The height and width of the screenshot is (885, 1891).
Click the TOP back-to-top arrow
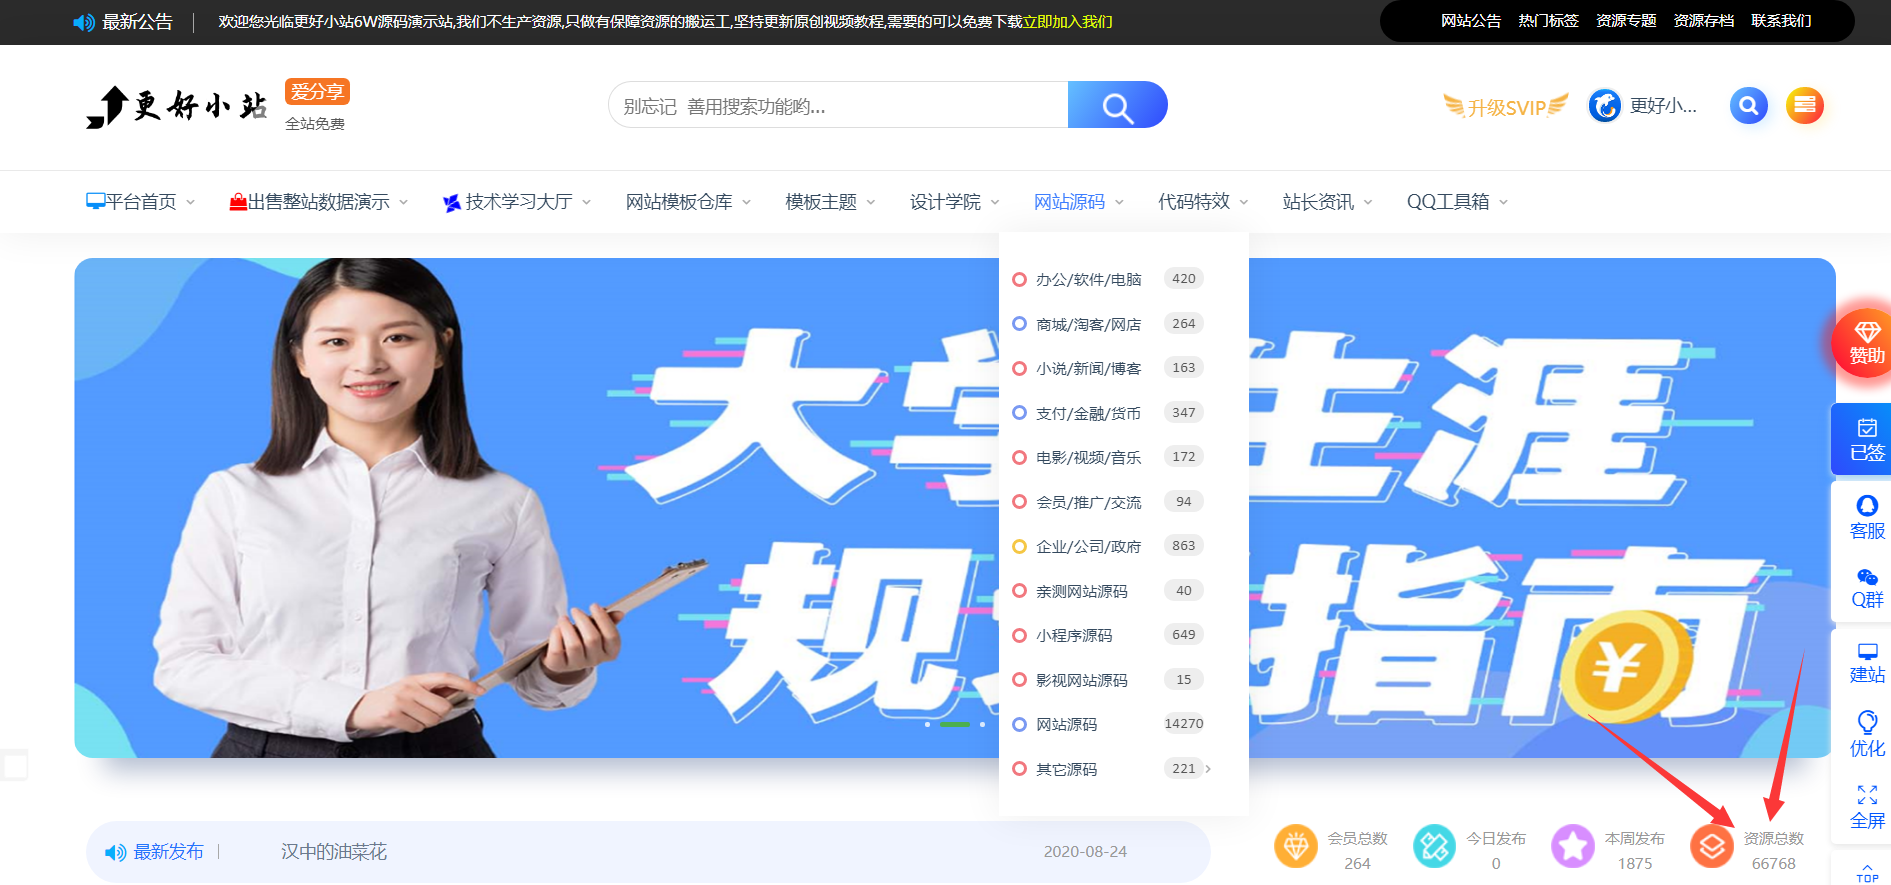1867,873
